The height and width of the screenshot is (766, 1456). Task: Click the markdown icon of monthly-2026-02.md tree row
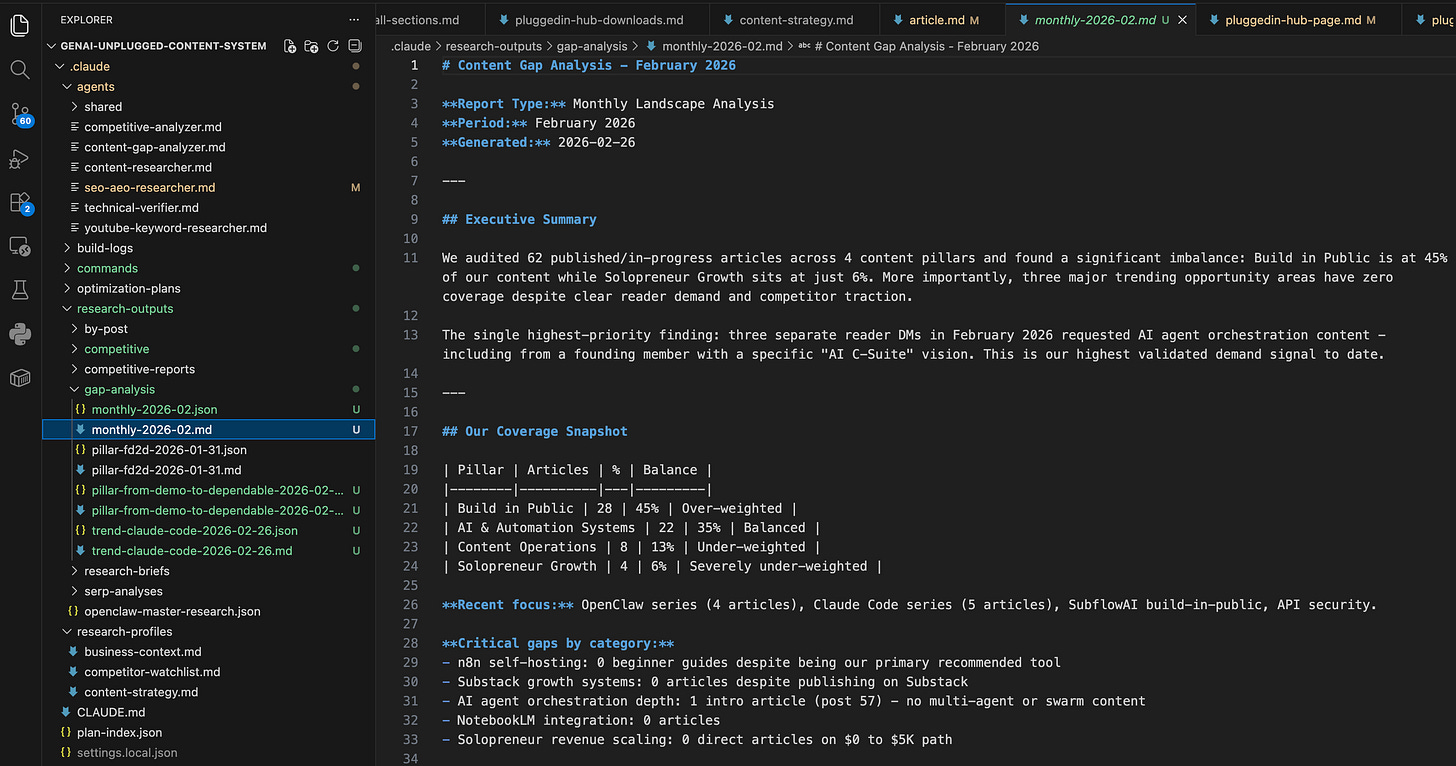[x=81, y=429]
